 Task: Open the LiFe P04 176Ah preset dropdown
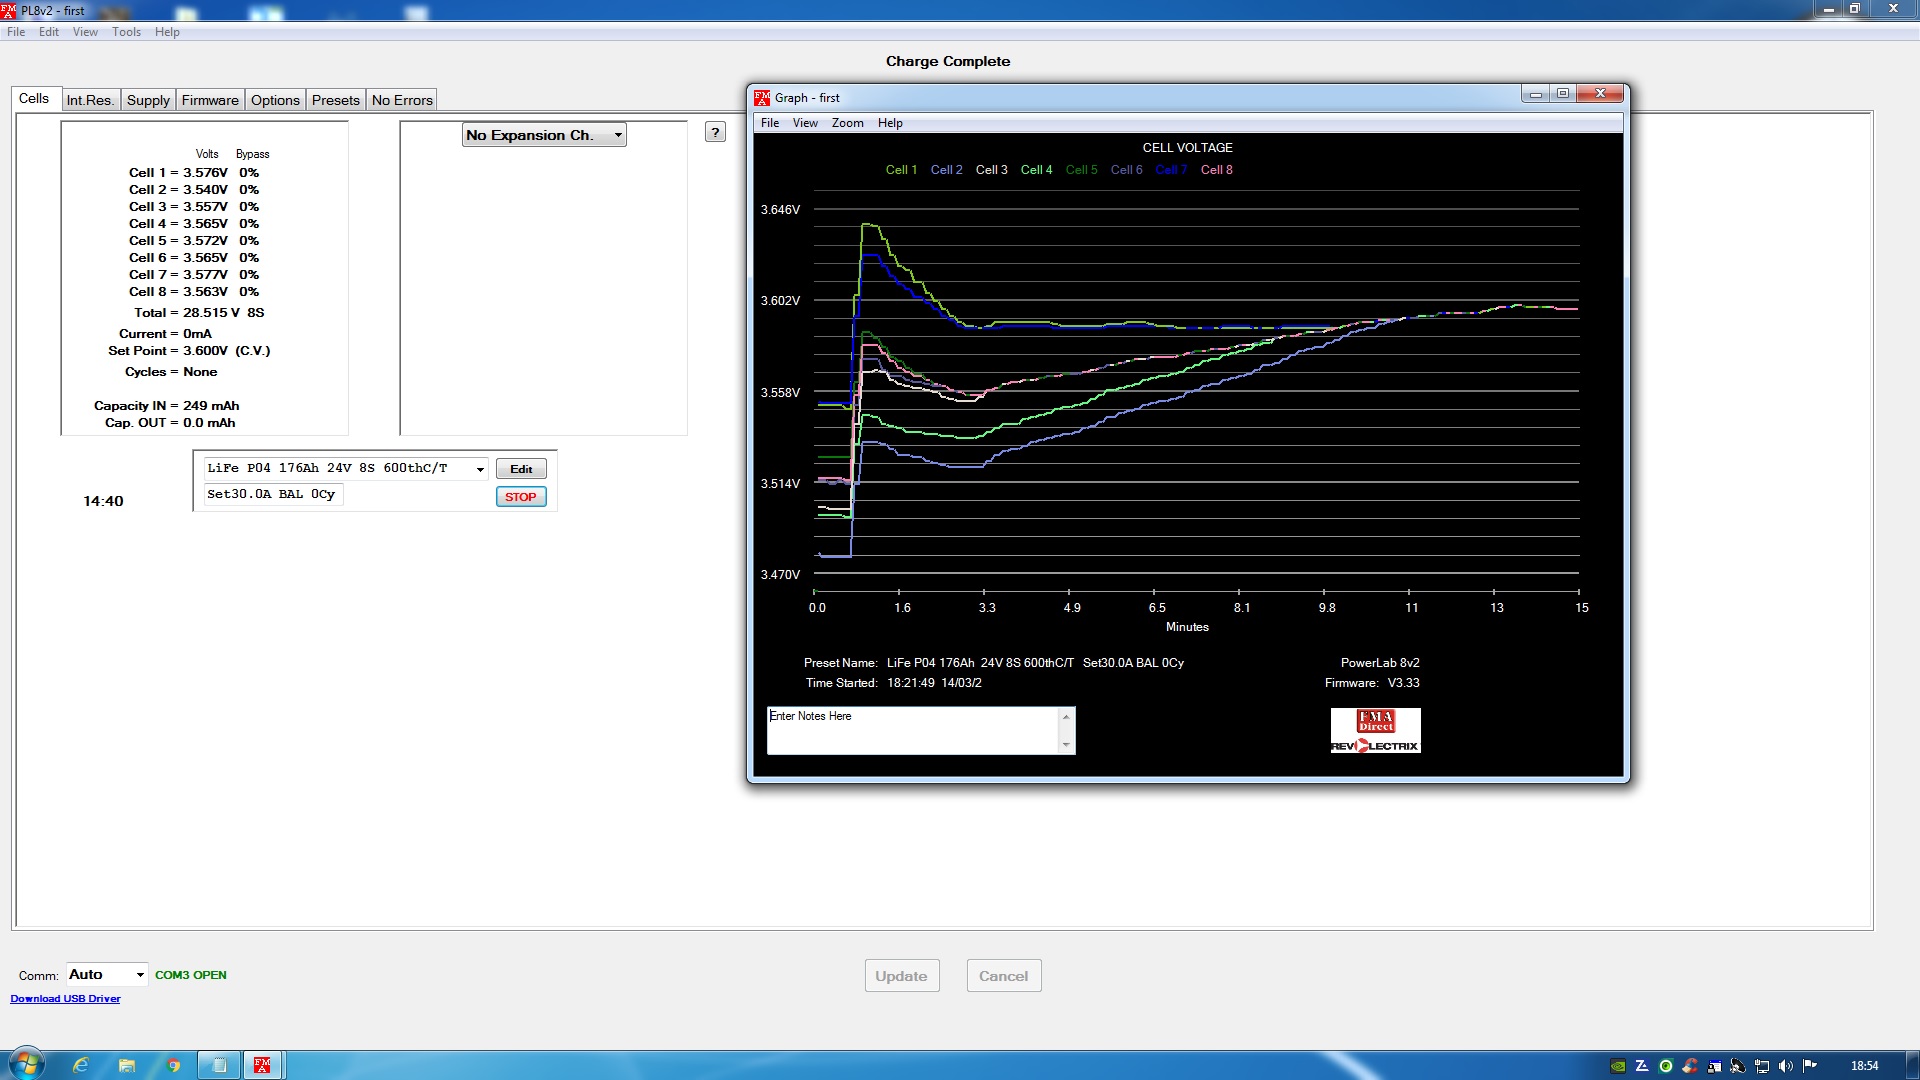(x=480, y=469)
